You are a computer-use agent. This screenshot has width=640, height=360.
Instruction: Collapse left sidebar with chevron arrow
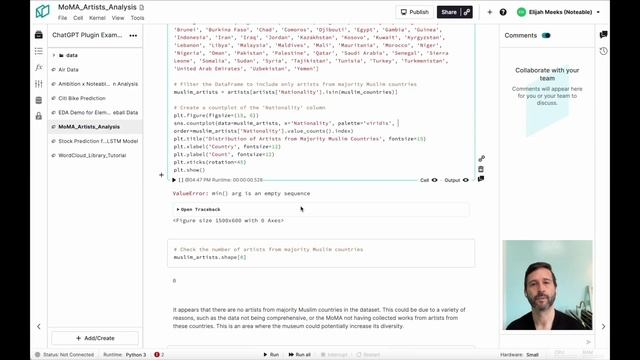point(39,327)
